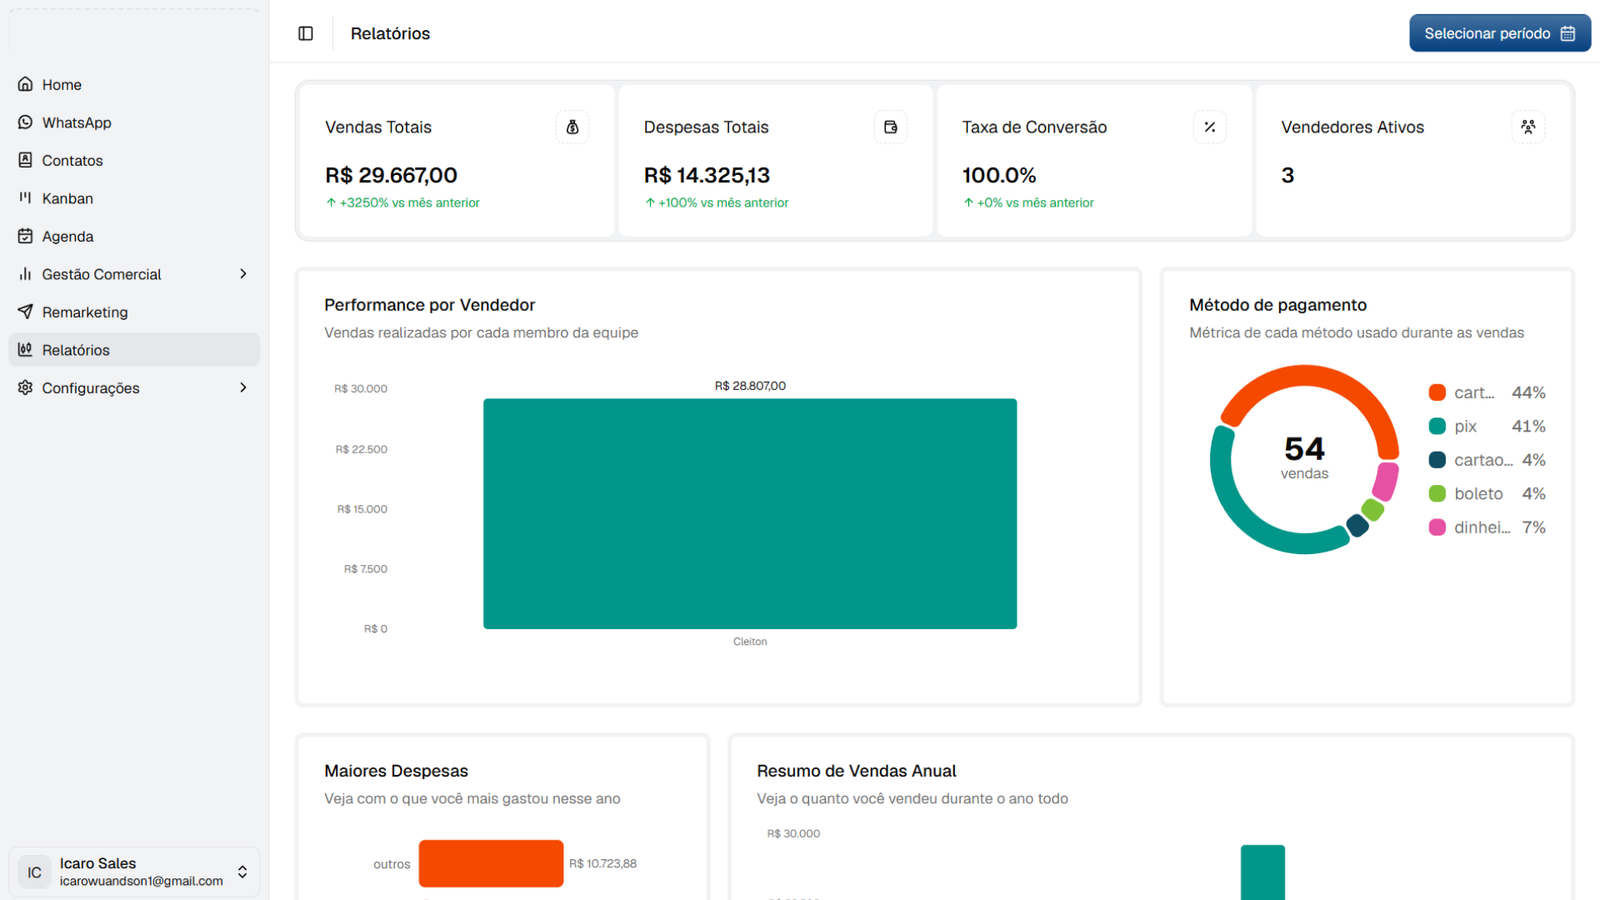Click the Kanban board icon
Screen dimensions: 1600x900
click(25, 198)
